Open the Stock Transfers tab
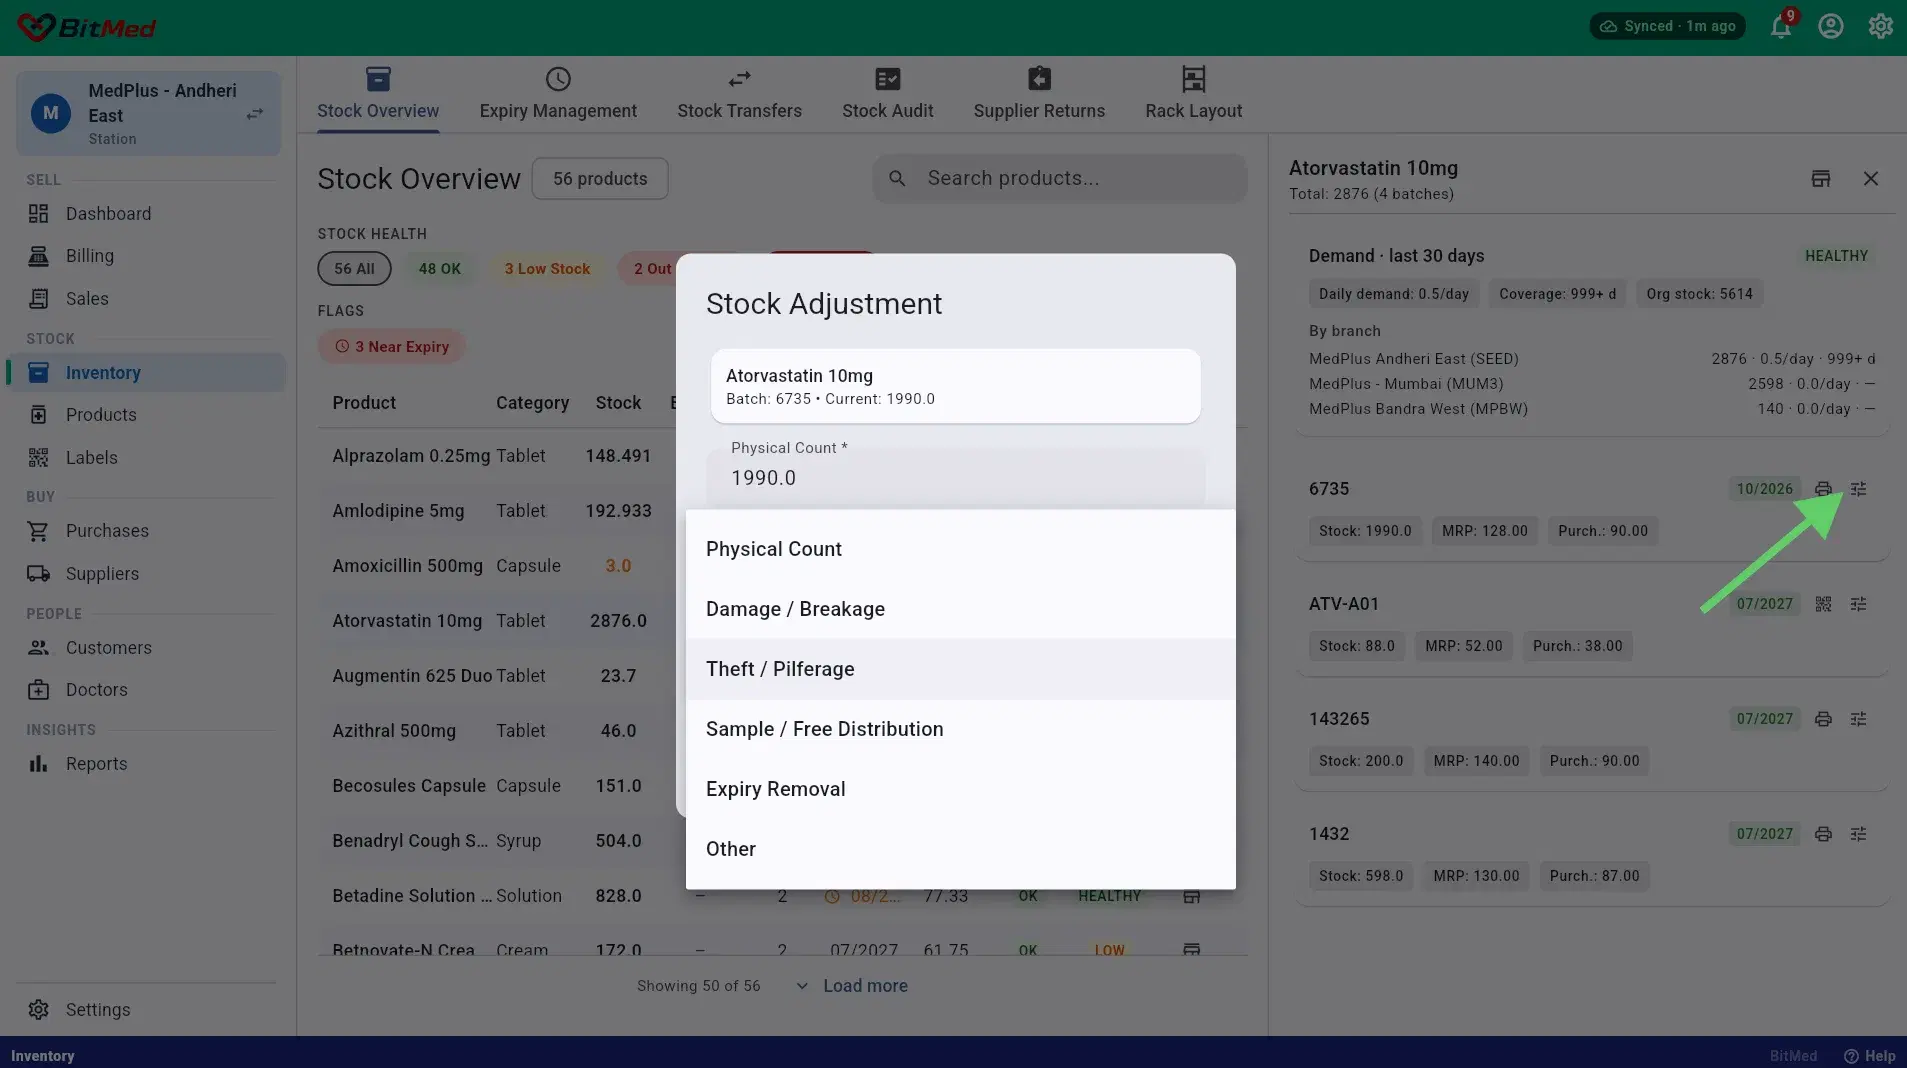The width and height of the screenshot is (1907, 1068). click(x=739, y=94)
